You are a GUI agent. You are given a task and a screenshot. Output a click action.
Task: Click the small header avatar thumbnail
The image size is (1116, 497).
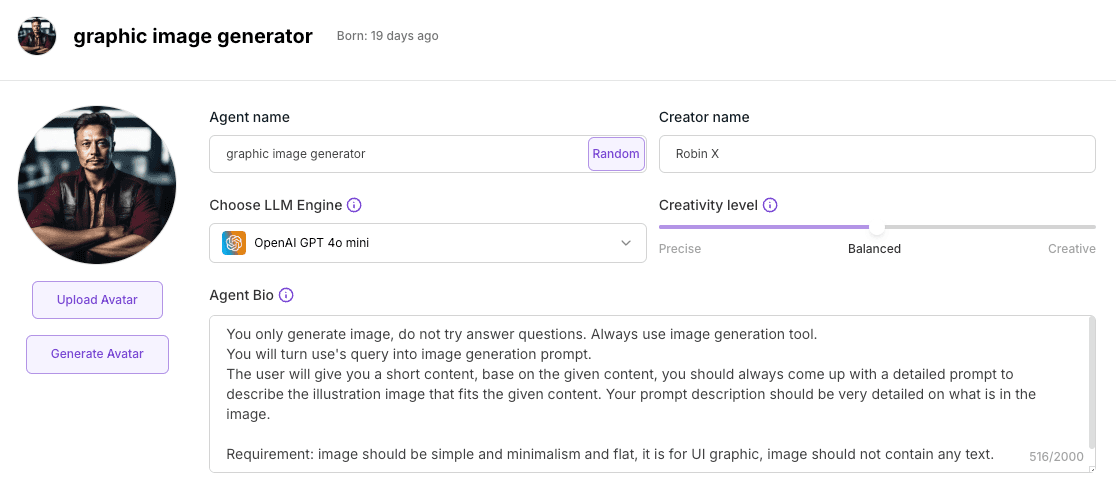37,36
